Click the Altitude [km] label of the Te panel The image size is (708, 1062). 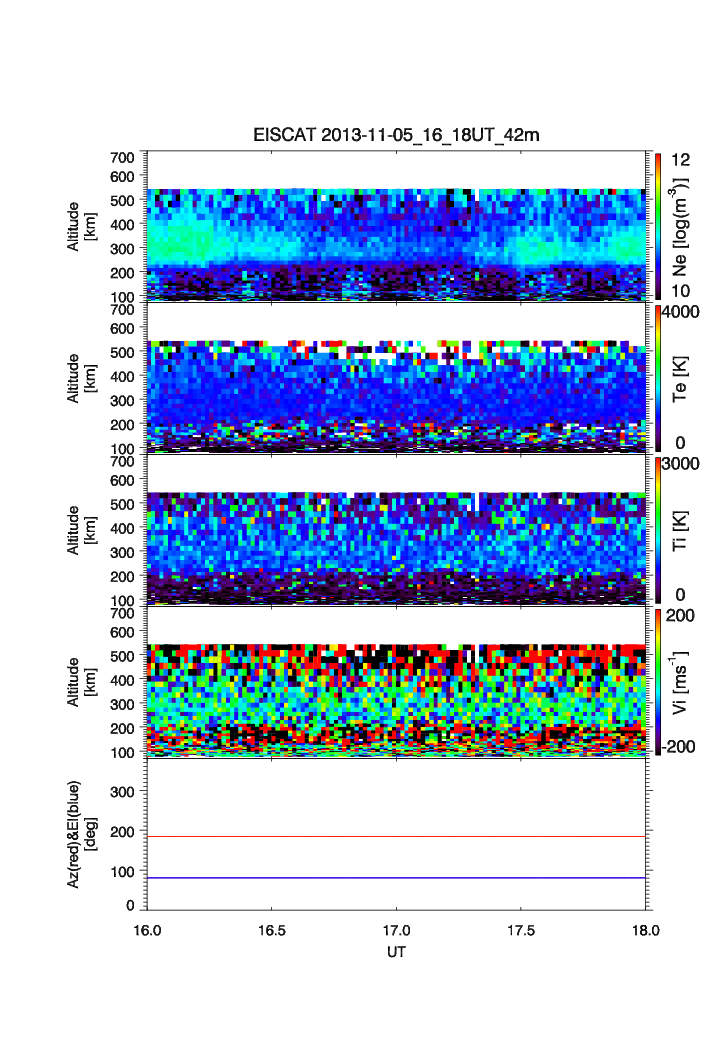tap(81, 379)
